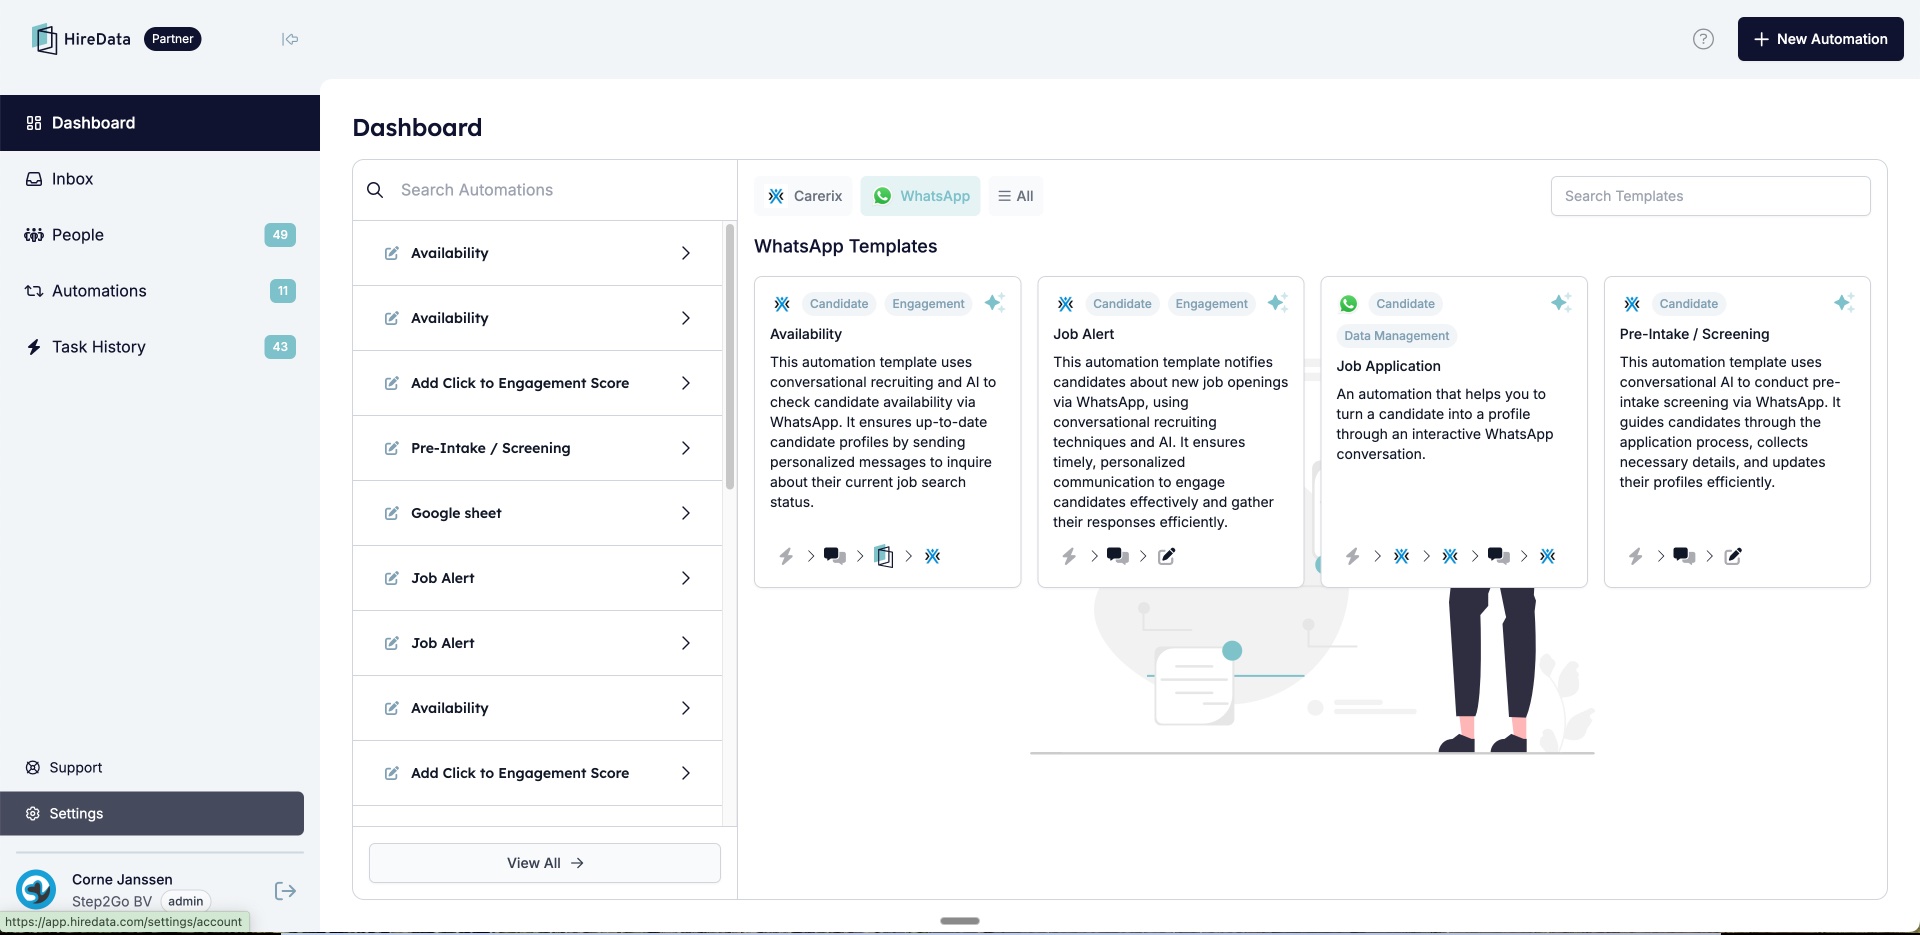Click the user avatar for Corne Janssen
The width and height of the screenshot is (1920, 935).
point(36,889)
